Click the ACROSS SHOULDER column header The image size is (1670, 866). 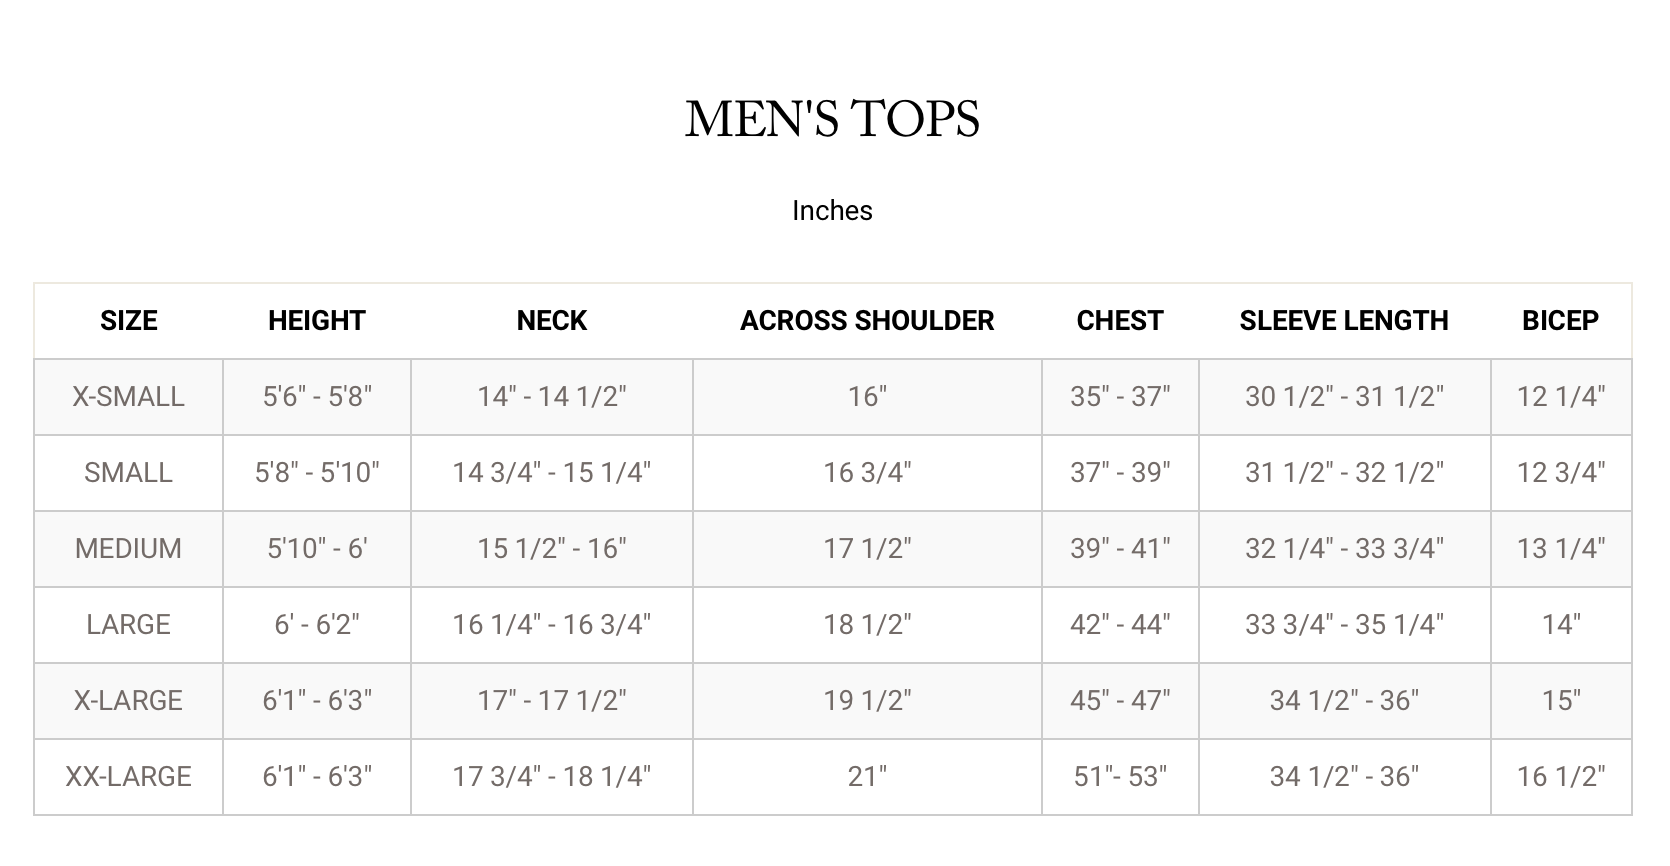pyautogui.click(x=867, y=321)
